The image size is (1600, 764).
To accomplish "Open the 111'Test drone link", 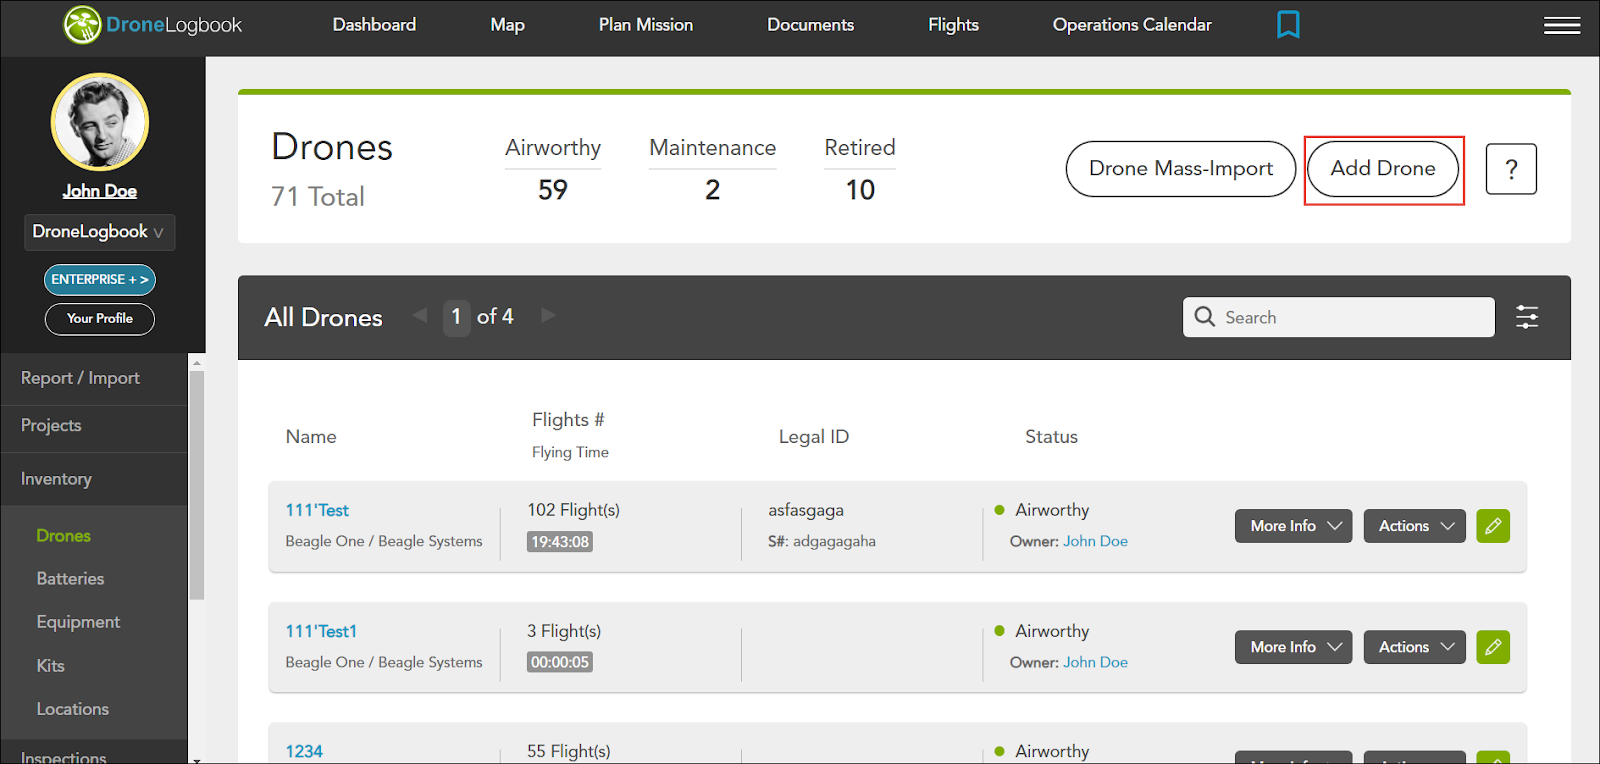I will coord(317,511).
